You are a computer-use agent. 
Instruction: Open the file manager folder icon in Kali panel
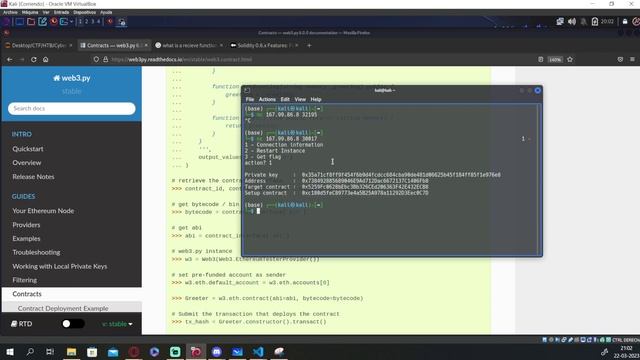[31, 22]
